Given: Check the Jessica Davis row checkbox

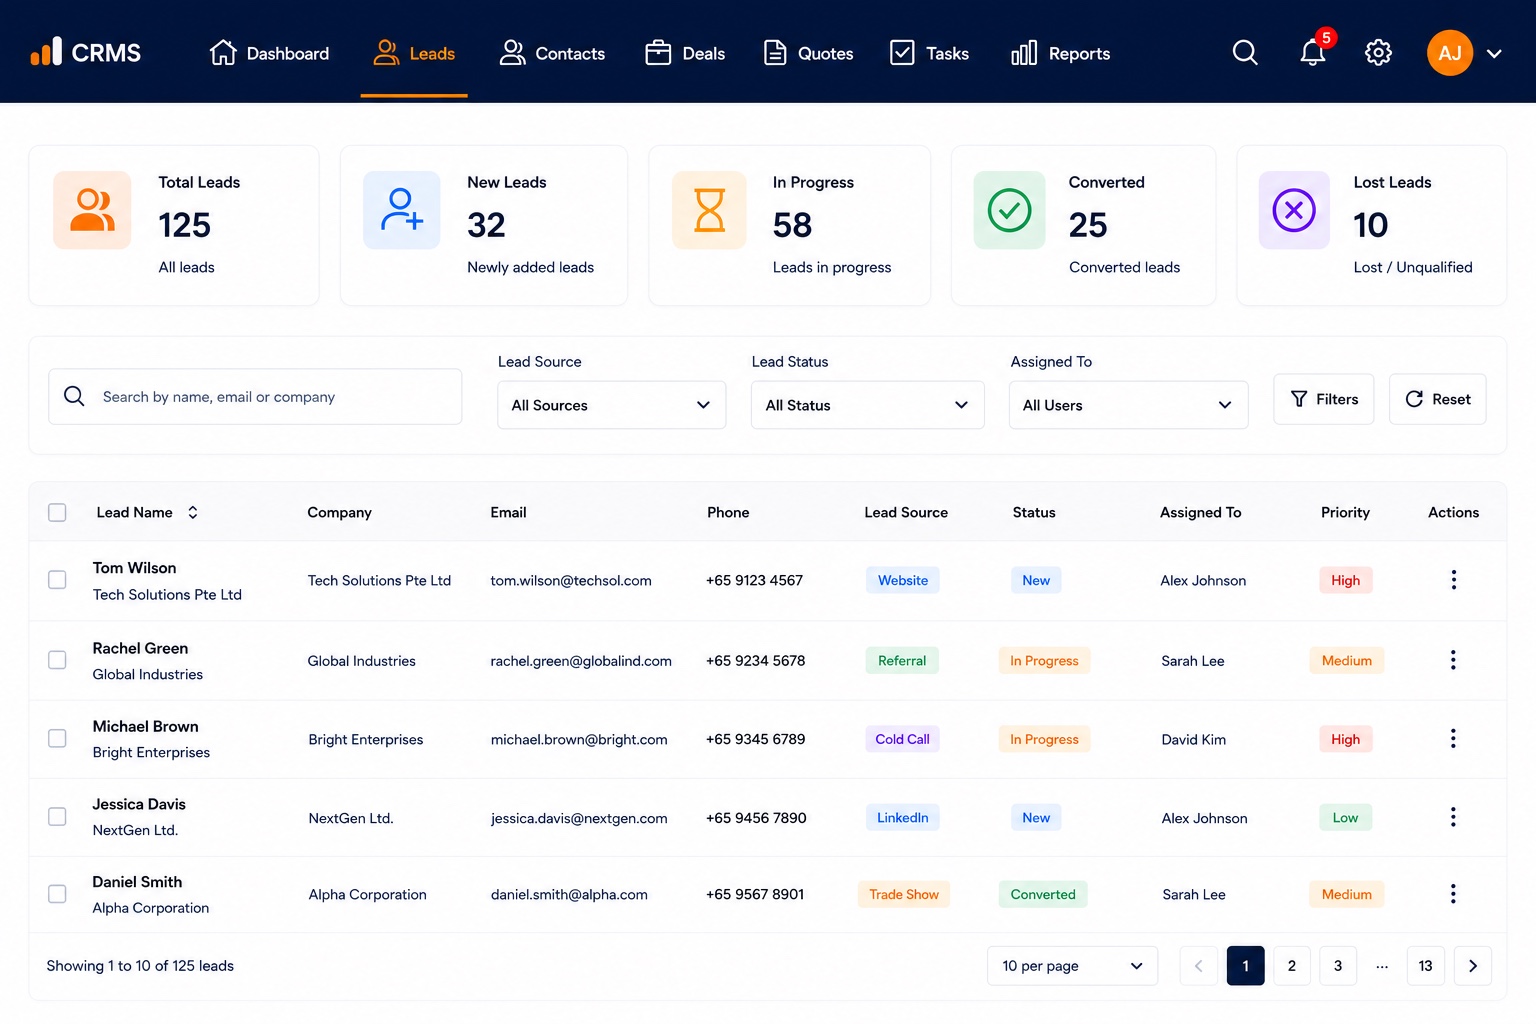Looking at the screenshot, I should (x=57, y=817).
